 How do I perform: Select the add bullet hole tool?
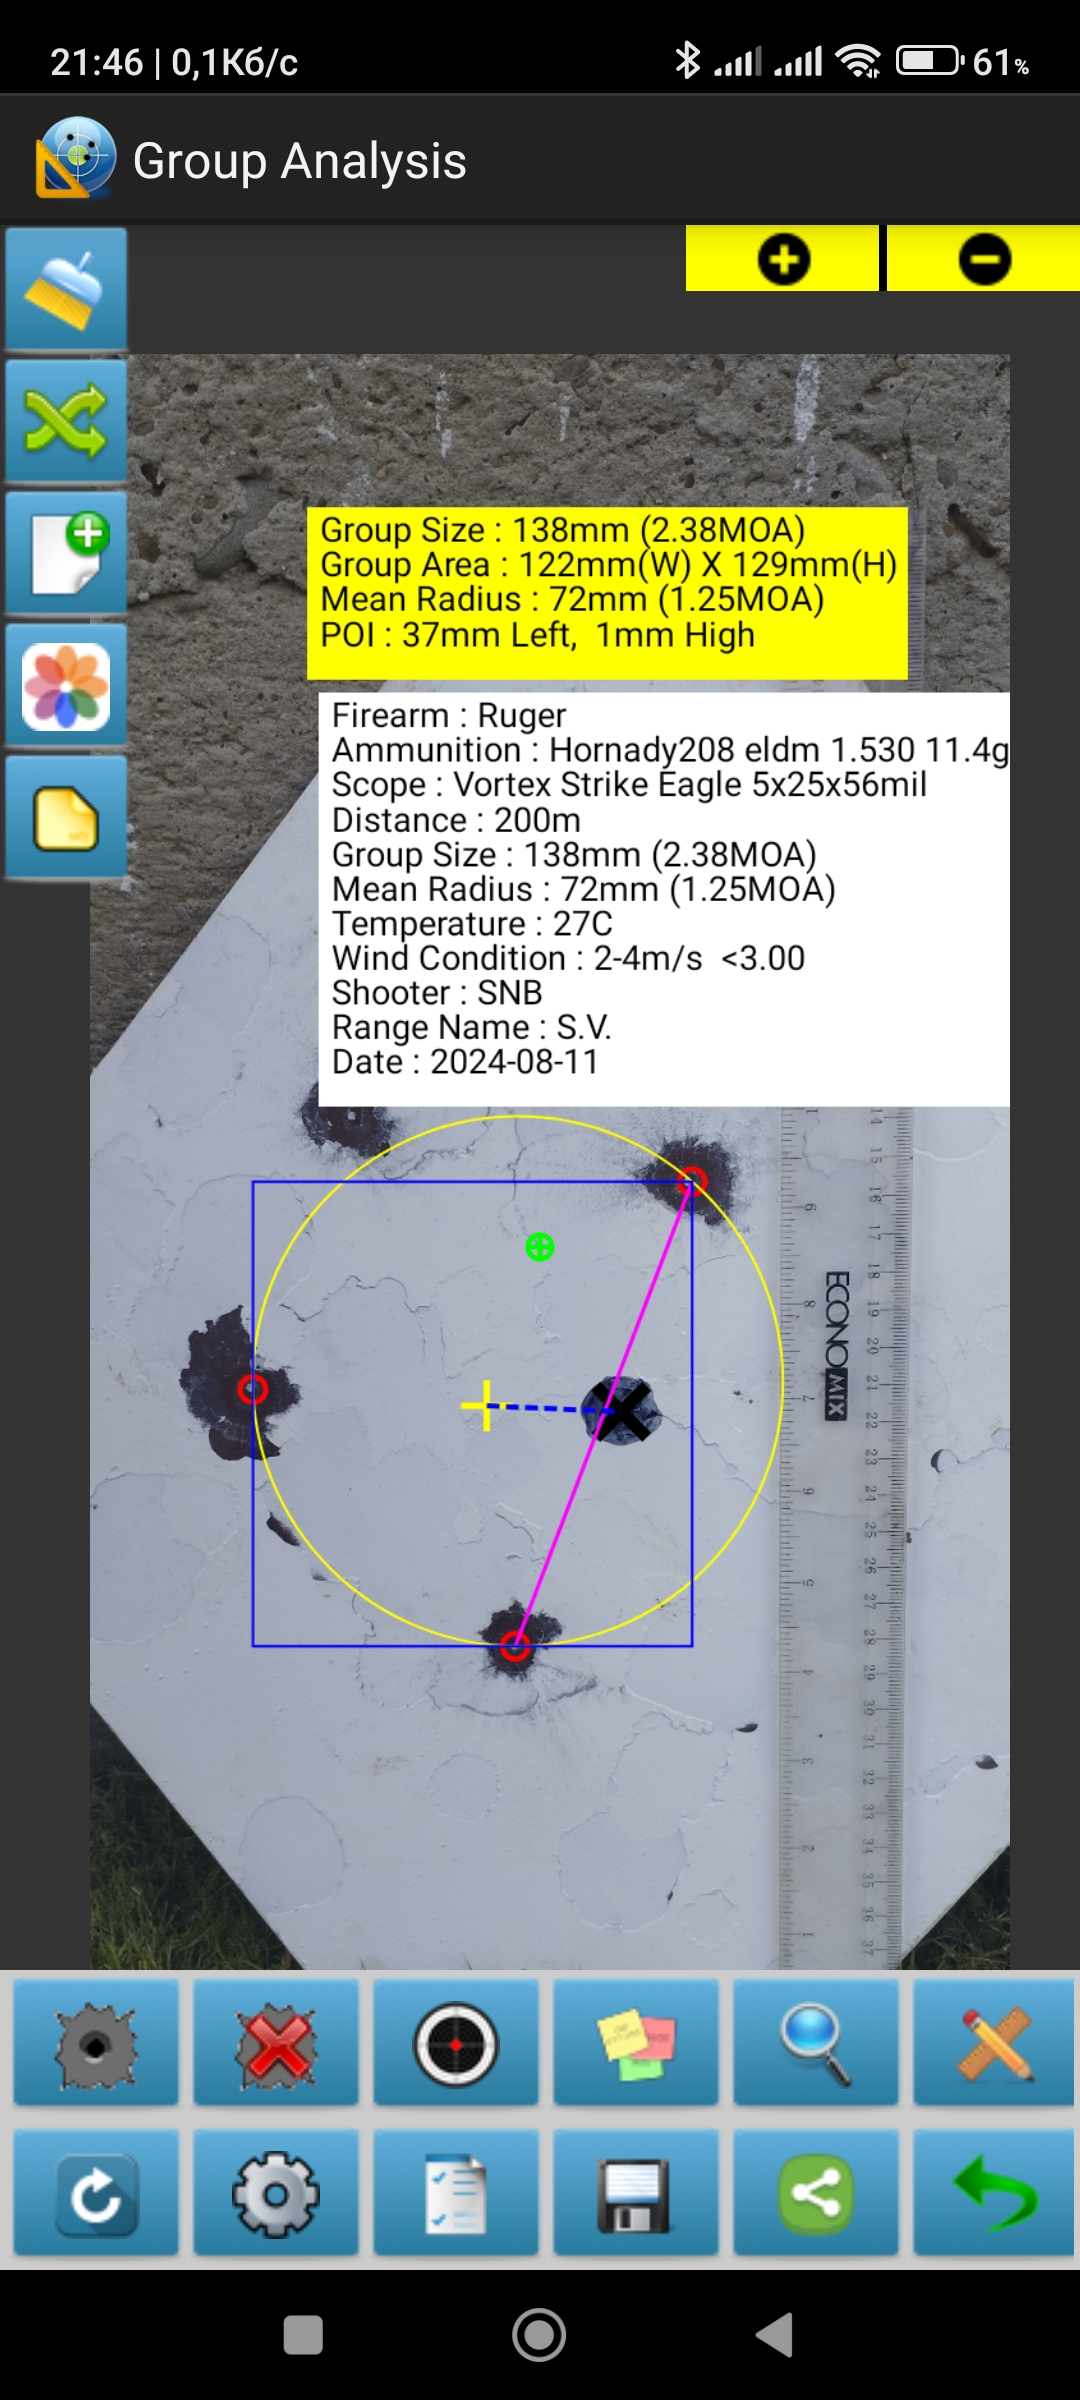click(x=96, y=2042)
